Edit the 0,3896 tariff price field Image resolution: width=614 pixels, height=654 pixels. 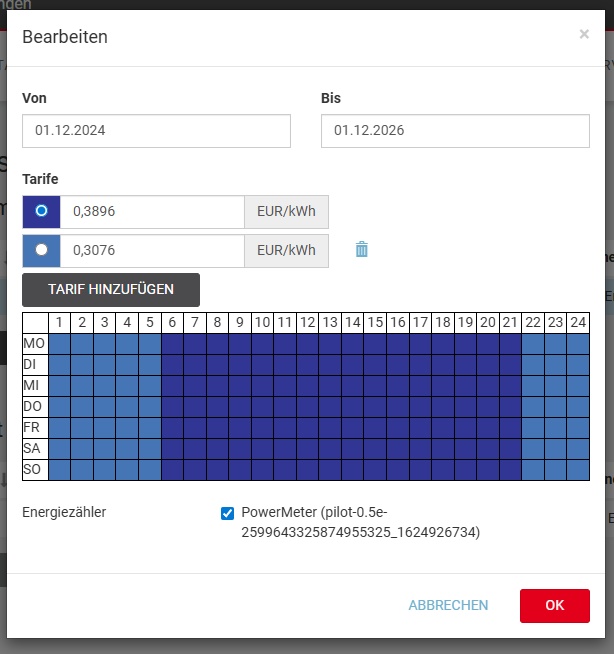click(152, 212)
